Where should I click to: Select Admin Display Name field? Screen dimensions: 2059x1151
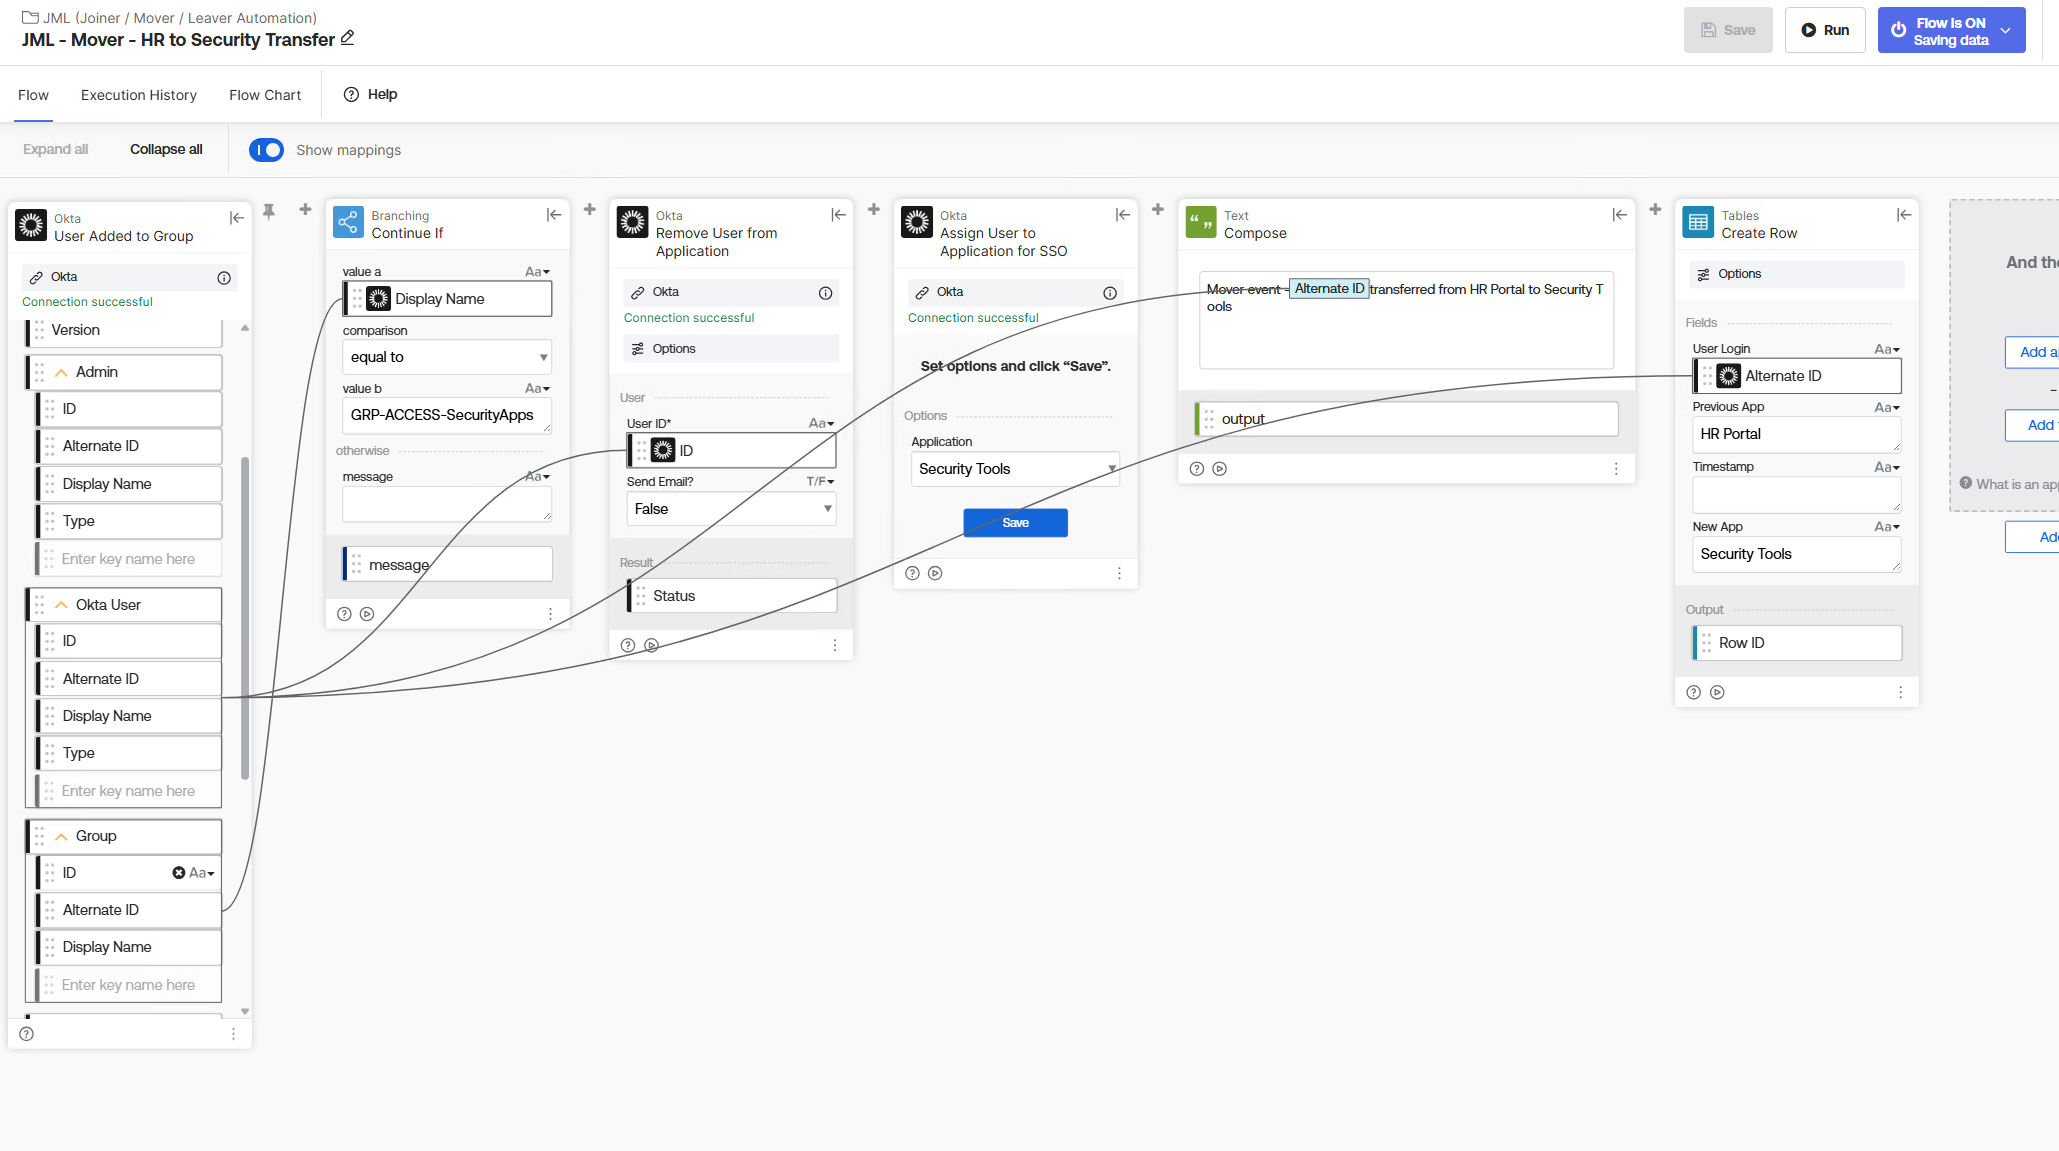pyautogui.click(x=129, y=484)
